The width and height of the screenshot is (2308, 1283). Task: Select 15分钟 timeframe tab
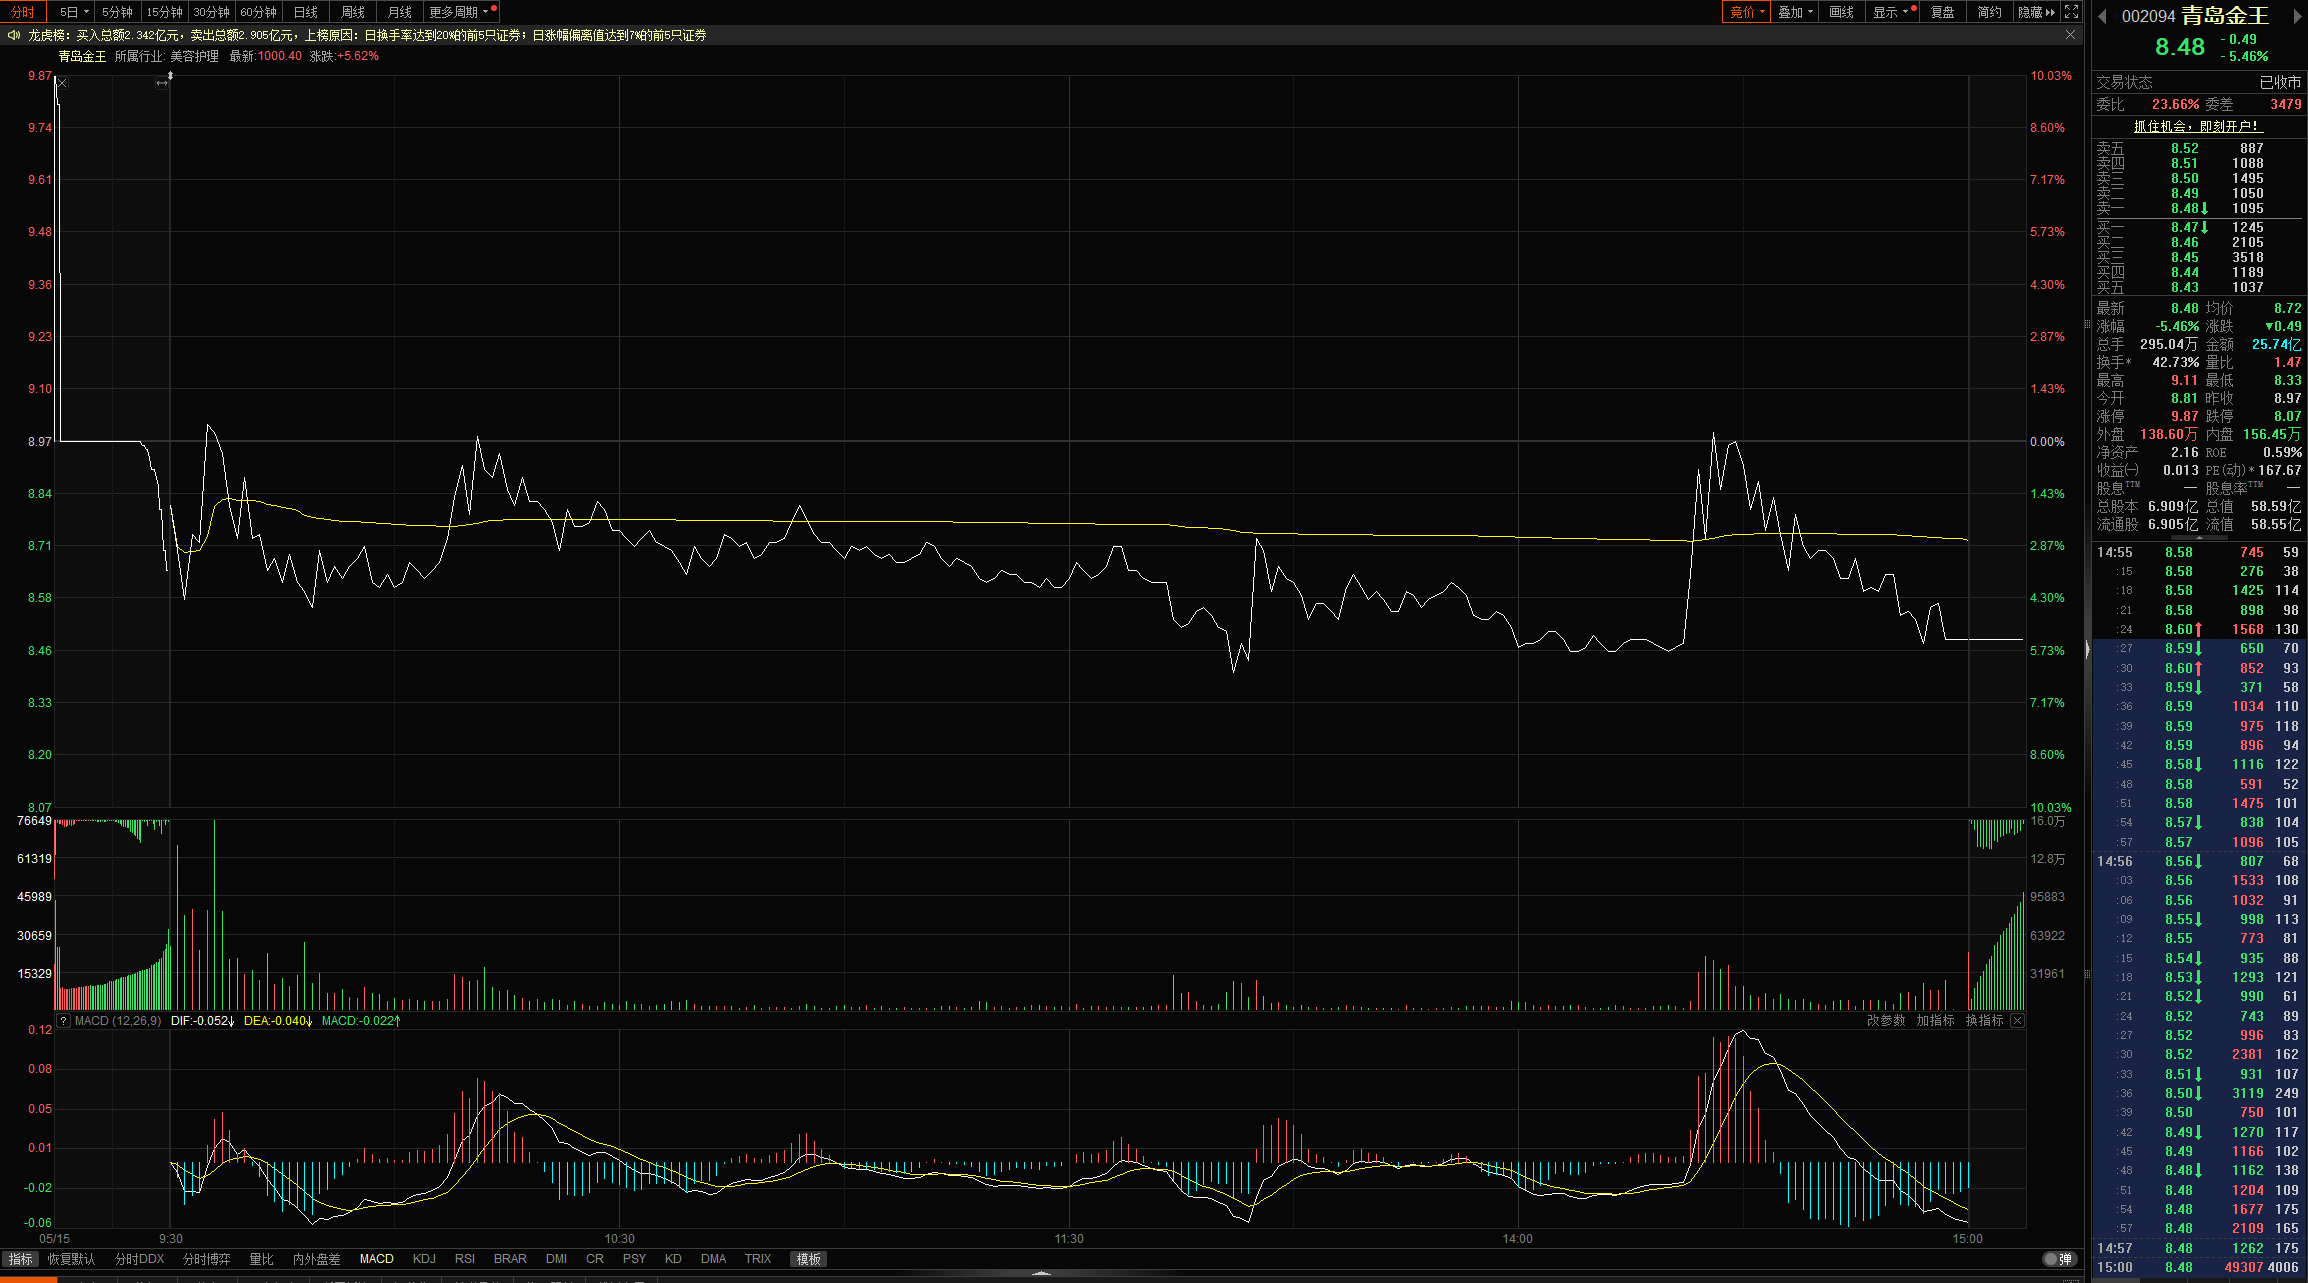click(164, 12)
